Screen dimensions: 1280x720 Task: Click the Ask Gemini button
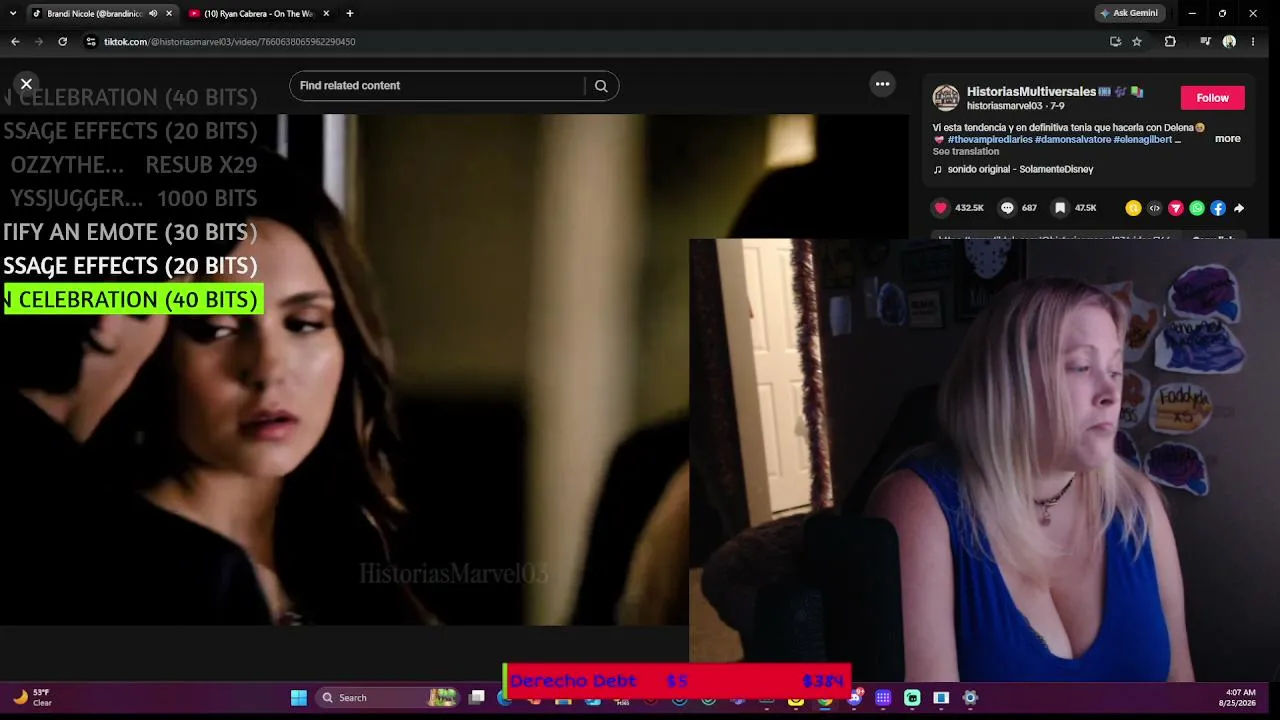click(x=1129, y=14)
